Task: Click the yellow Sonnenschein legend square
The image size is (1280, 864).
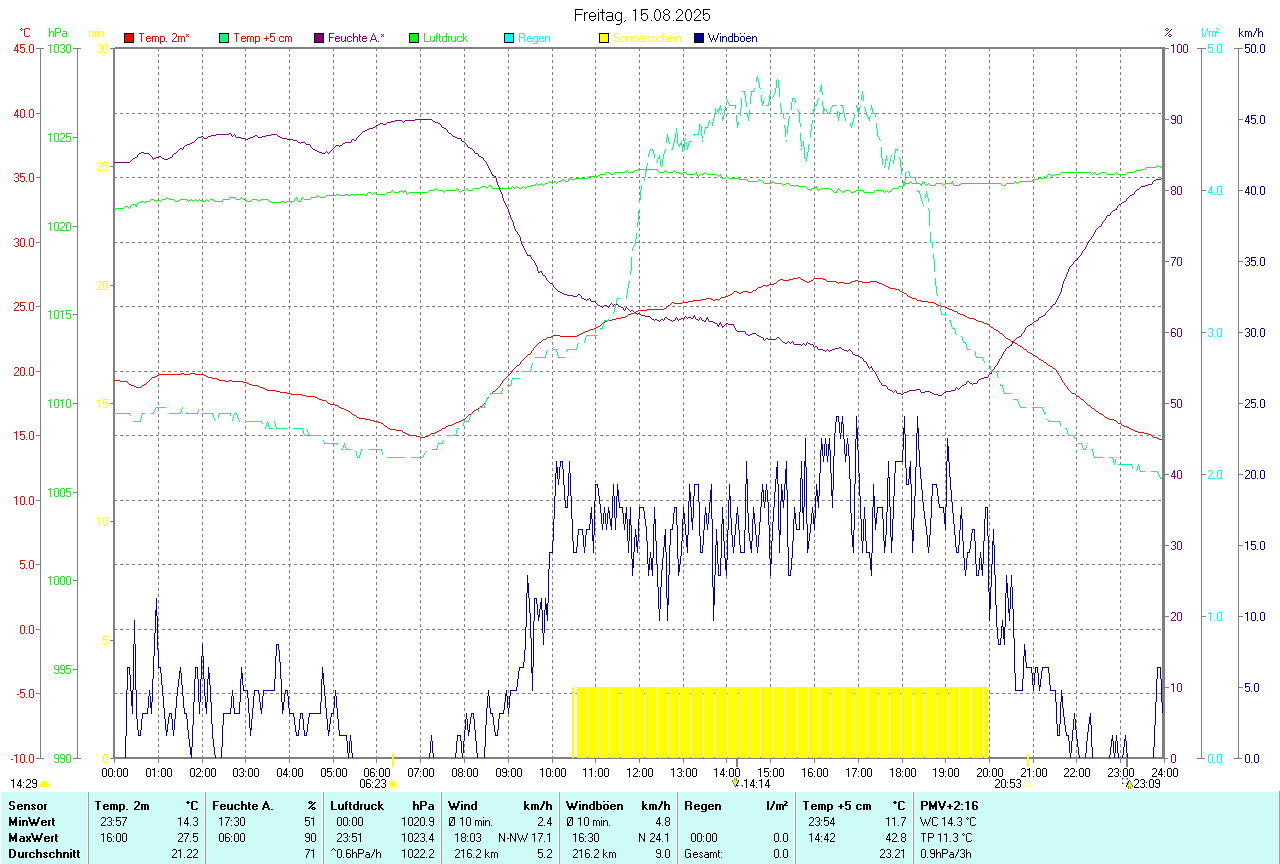Action: pos(604,38)
